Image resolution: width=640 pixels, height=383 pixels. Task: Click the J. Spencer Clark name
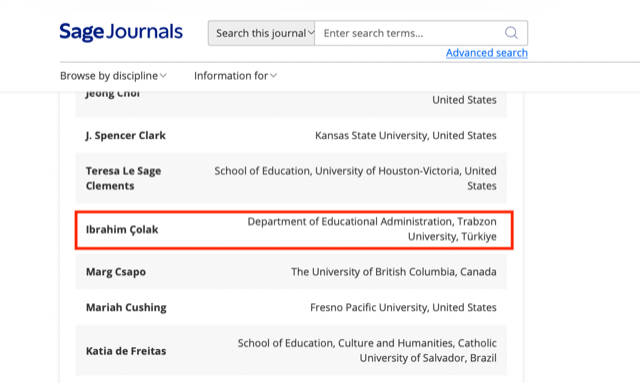[x=125, y=136]
